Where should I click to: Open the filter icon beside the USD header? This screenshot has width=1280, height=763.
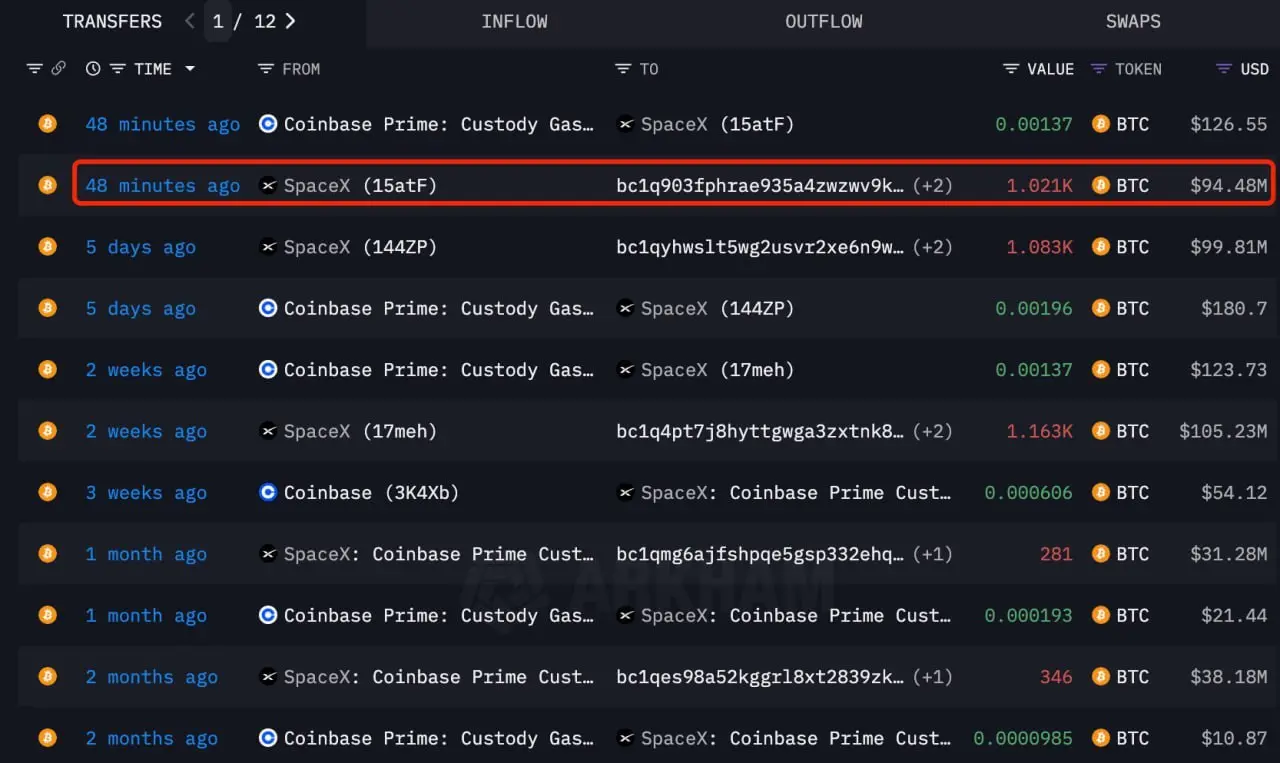1223,69
